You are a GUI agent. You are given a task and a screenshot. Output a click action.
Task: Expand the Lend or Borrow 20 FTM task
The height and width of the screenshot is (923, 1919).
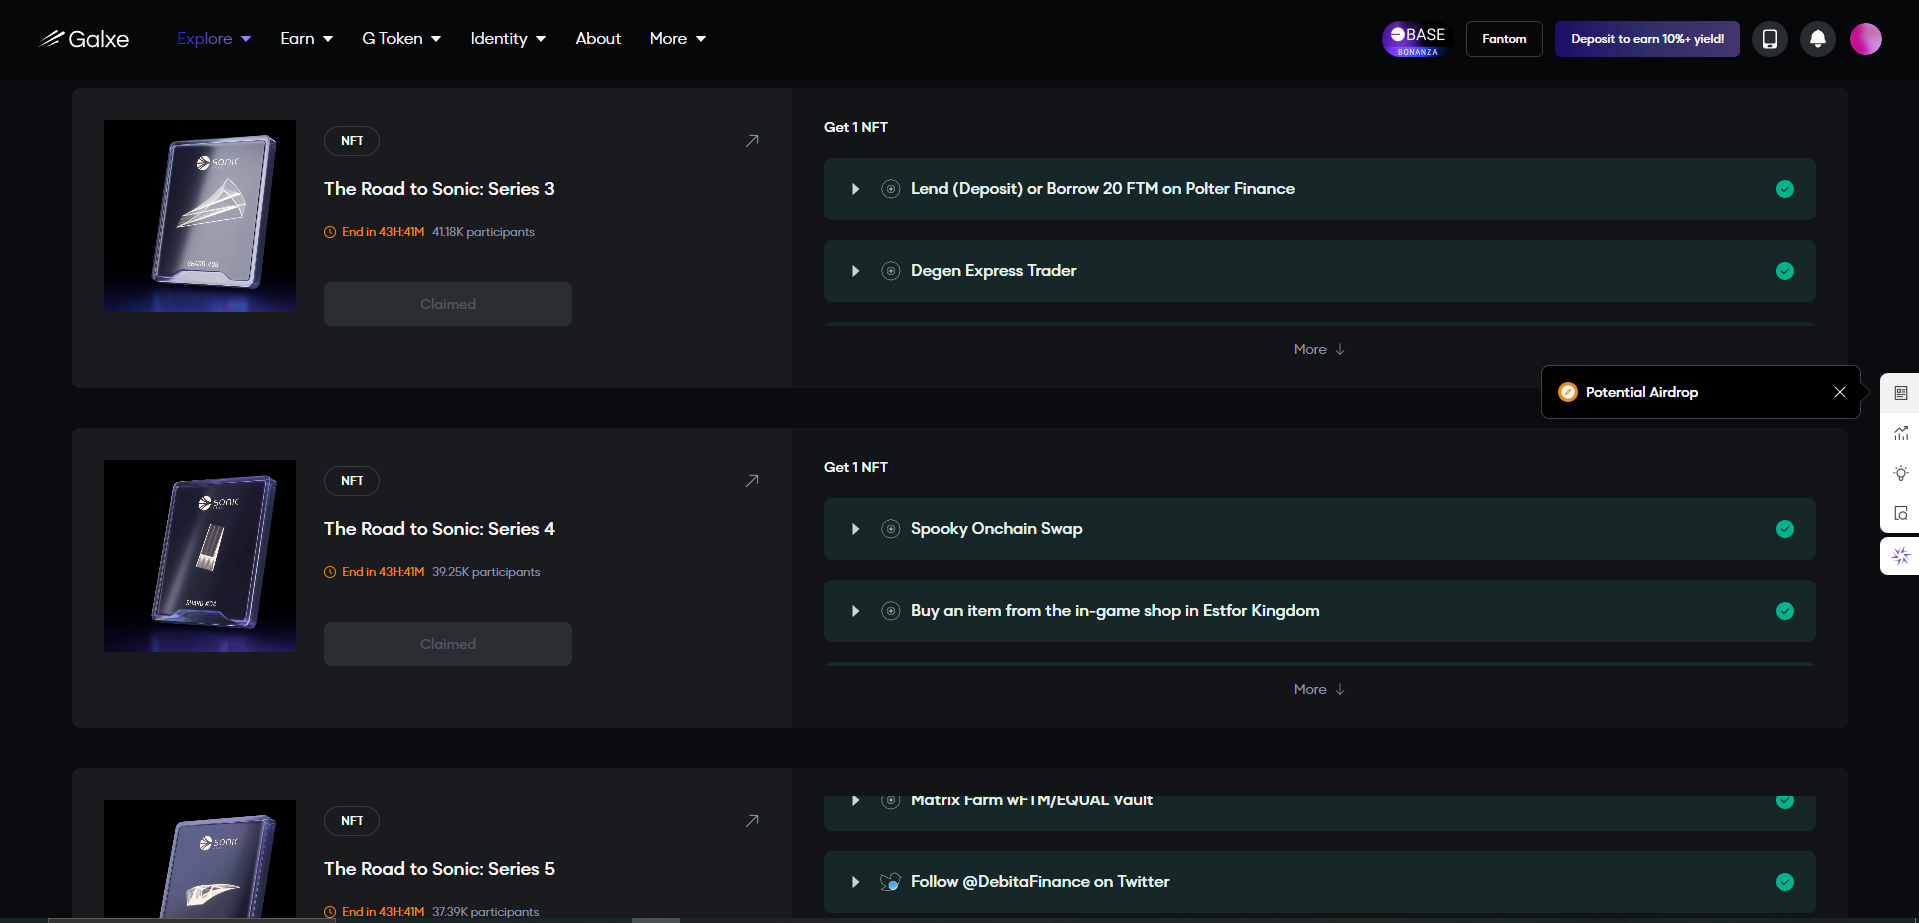click(x=855, y=189)
